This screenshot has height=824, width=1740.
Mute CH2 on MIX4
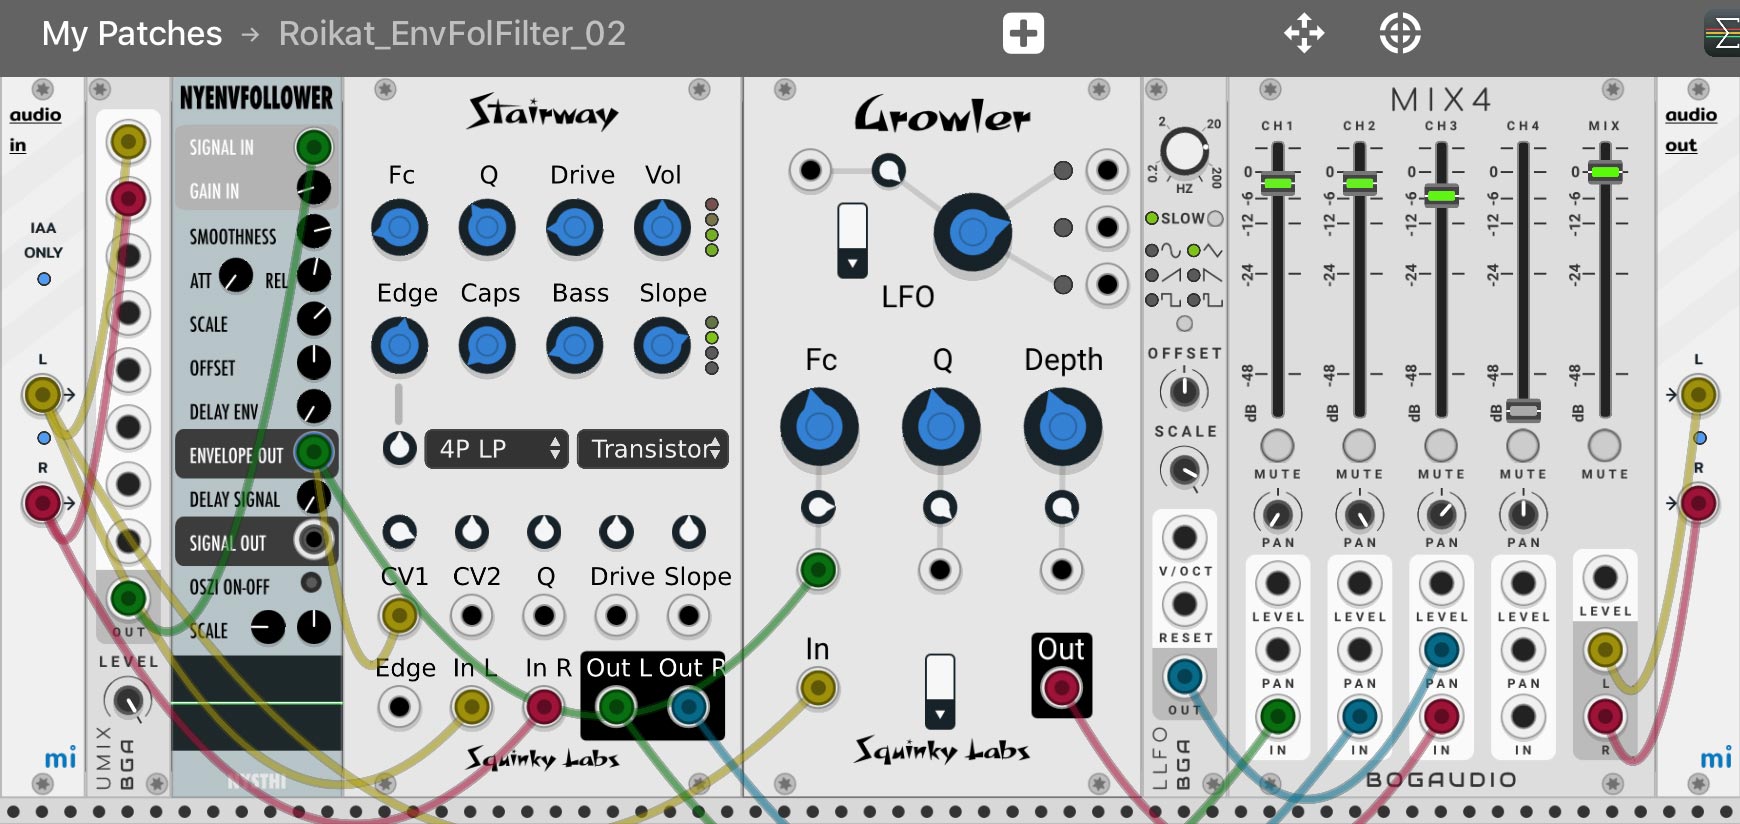(x=1359, y=445)
